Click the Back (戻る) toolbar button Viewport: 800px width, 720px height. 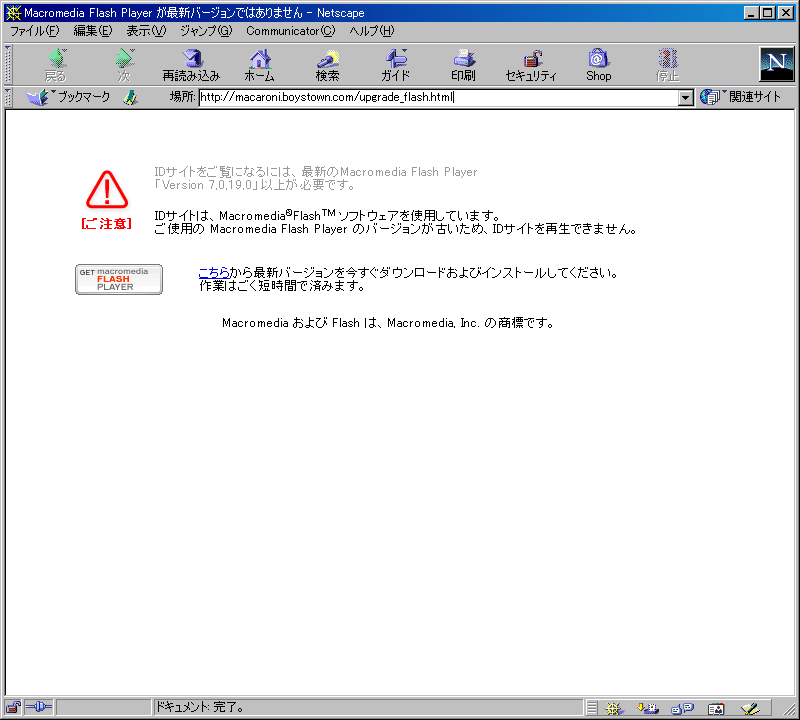[56, 65]
